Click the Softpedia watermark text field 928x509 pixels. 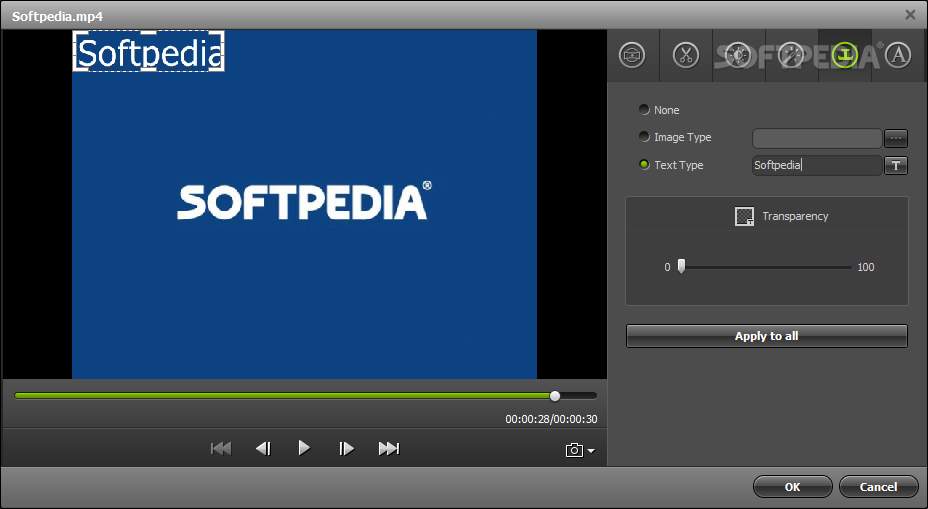(817, 165)
